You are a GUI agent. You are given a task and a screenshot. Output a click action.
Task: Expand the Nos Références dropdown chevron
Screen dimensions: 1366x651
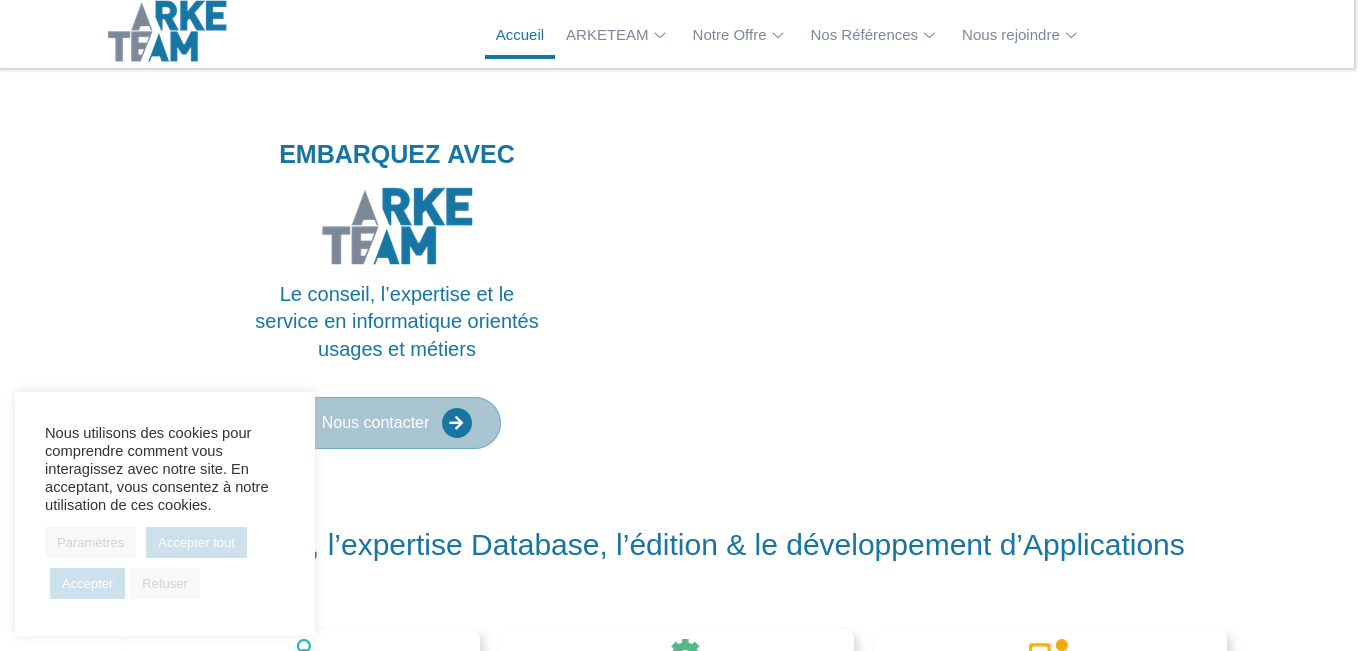tap(929, 36)
